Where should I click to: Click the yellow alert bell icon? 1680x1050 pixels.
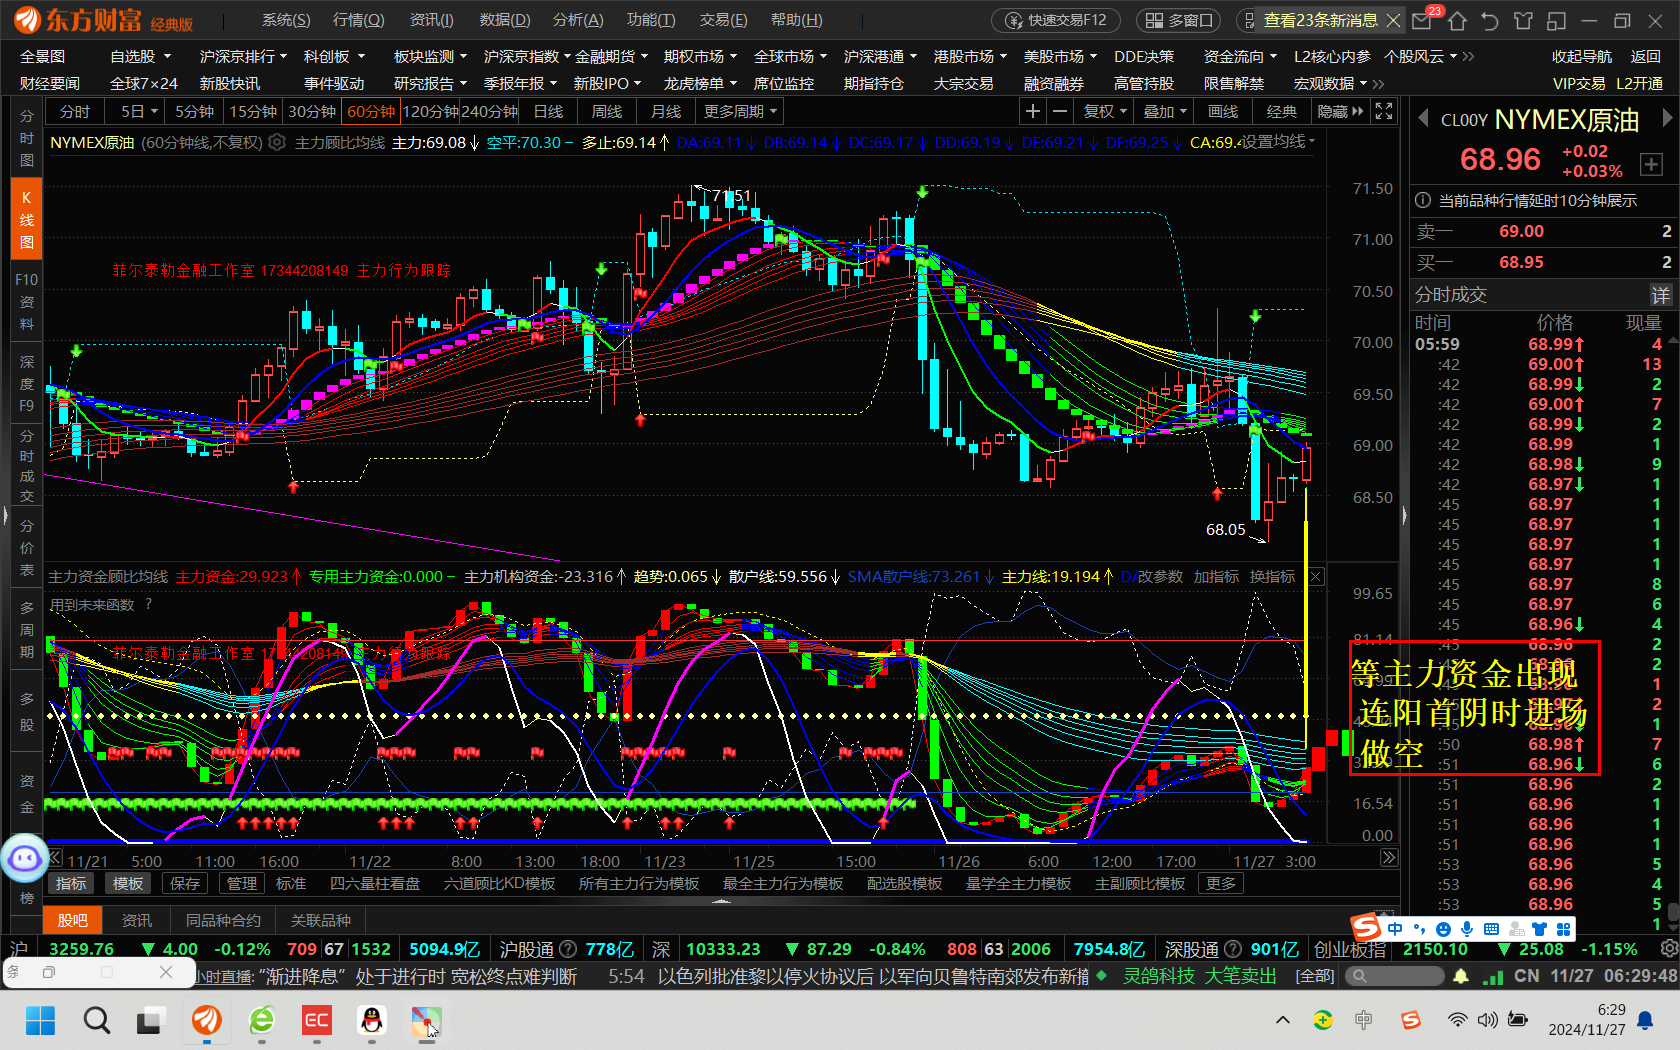(1461, 976)
